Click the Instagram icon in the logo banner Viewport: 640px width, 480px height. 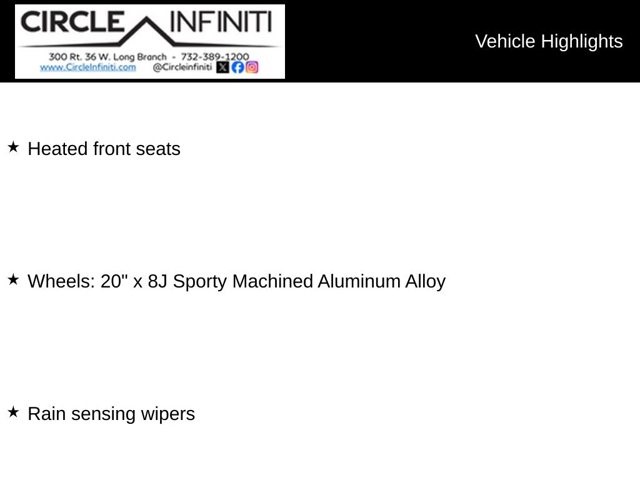coord(252,67)
